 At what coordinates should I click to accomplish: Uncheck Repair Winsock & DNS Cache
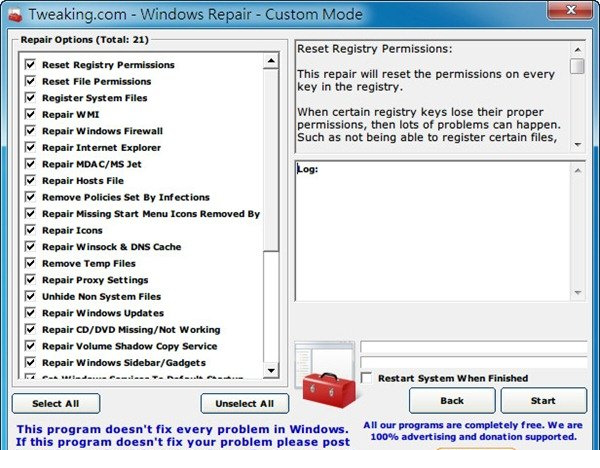click(x=30, y=246)
